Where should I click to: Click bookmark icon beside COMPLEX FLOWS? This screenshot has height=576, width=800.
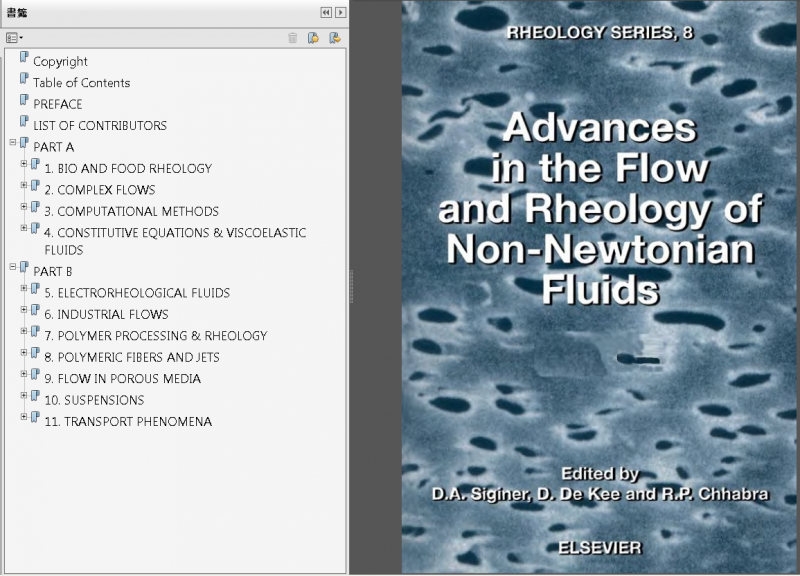coord(35,186)
